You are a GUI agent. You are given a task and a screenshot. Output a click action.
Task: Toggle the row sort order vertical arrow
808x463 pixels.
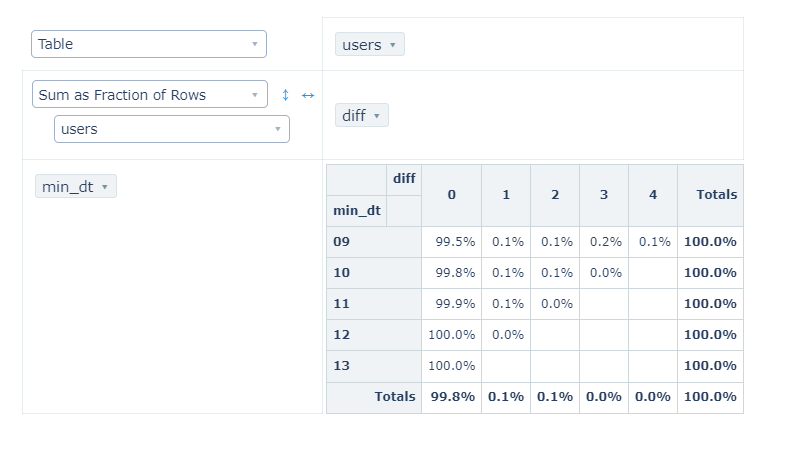(285, 95)
